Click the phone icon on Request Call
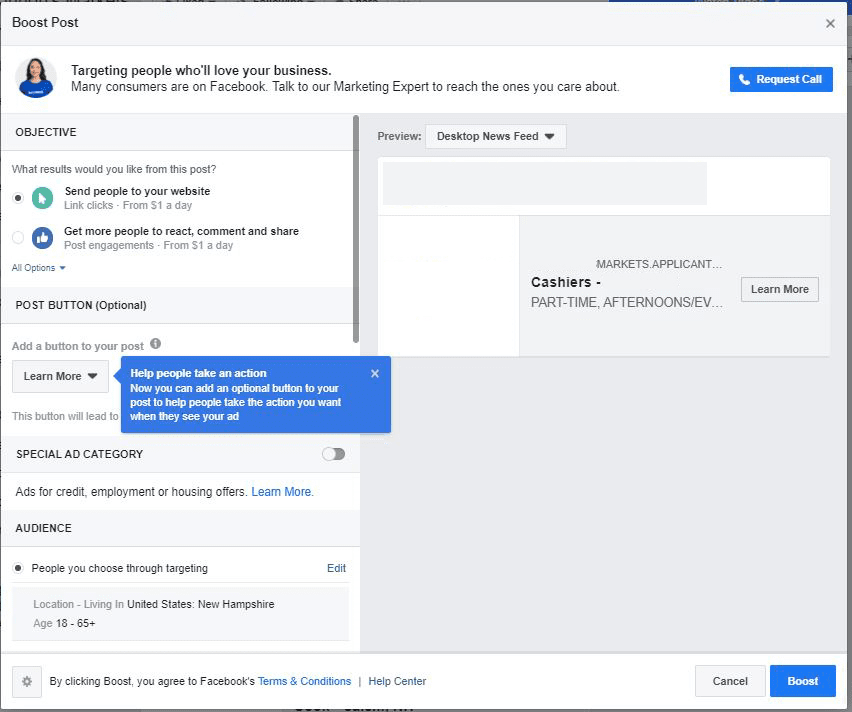Viewport: 852px width, 712px height. point(743,79)
